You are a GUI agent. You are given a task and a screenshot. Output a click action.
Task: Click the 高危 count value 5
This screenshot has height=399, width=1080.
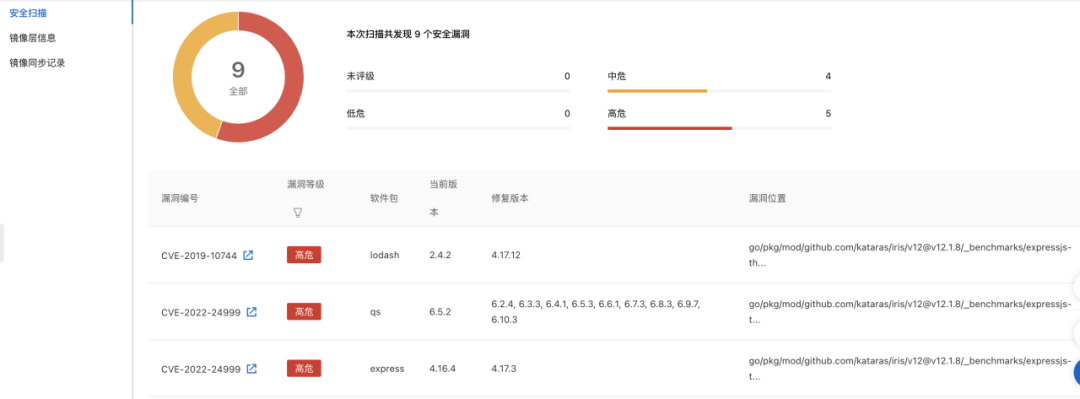tap(828, 113)
